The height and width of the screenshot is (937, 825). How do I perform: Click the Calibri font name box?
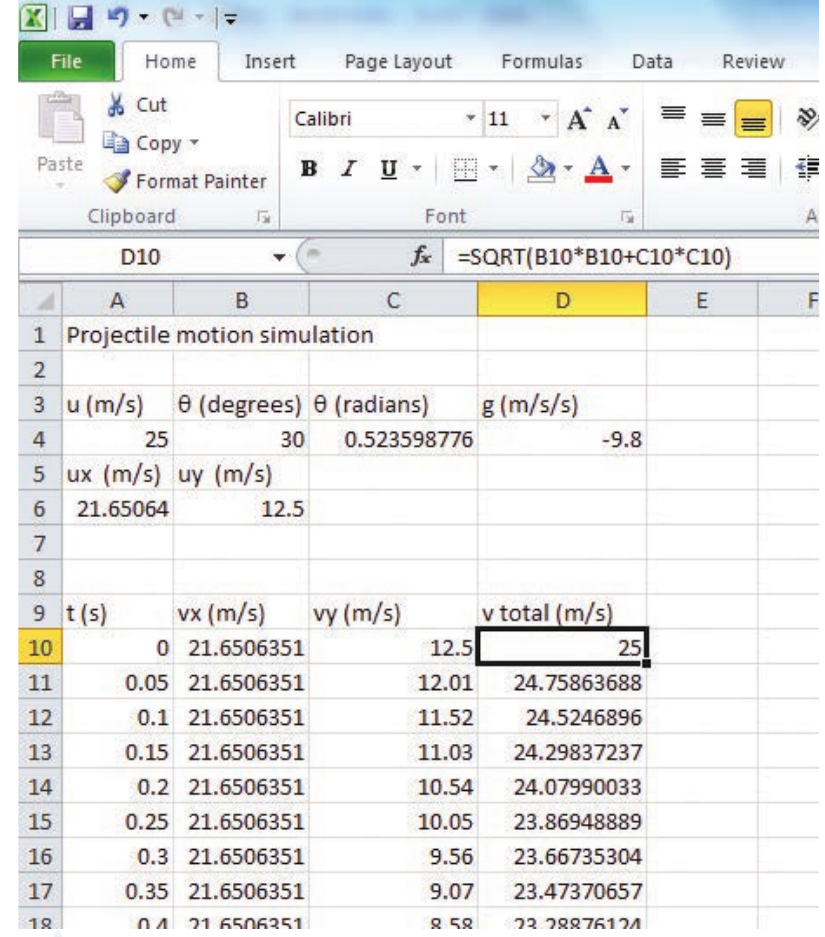click(377, 119)
